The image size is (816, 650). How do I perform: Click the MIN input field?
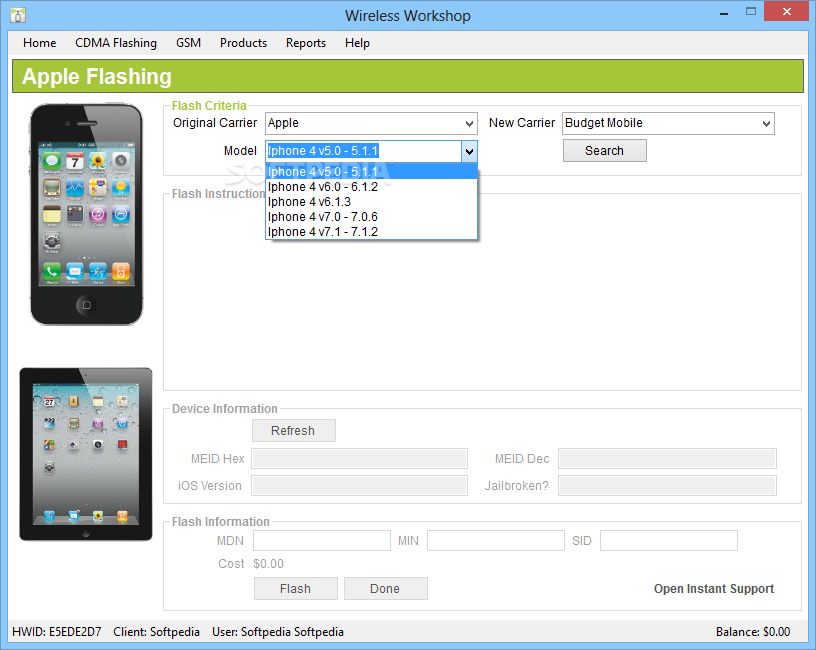495,541
